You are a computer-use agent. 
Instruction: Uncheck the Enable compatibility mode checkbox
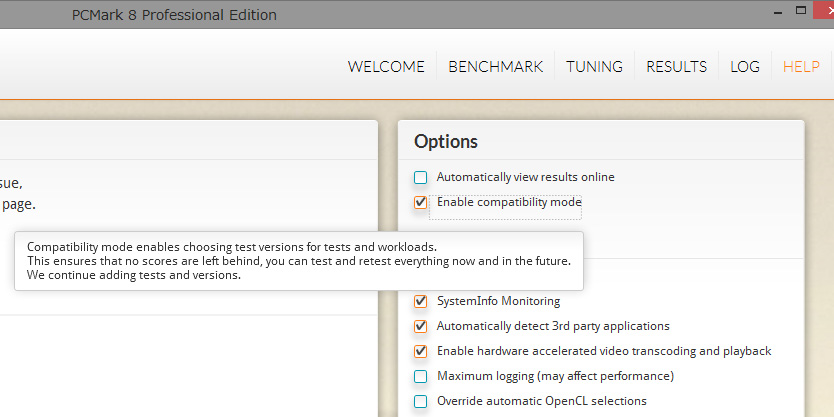(421, 203)
